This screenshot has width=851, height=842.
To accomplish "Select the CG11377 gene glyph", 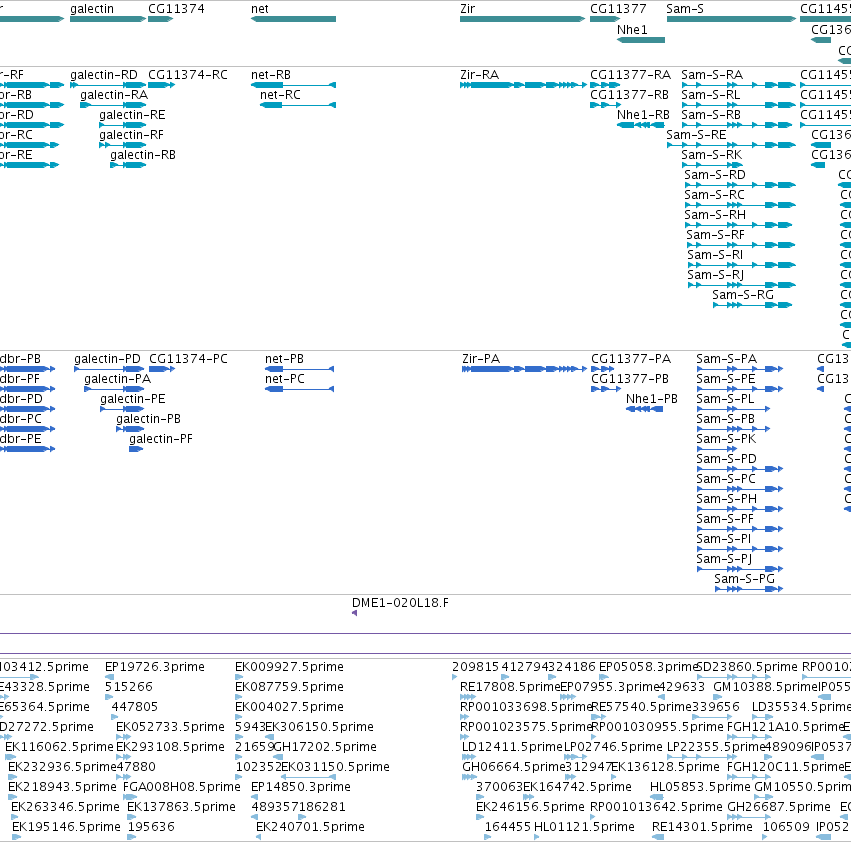I will (605, 19).
